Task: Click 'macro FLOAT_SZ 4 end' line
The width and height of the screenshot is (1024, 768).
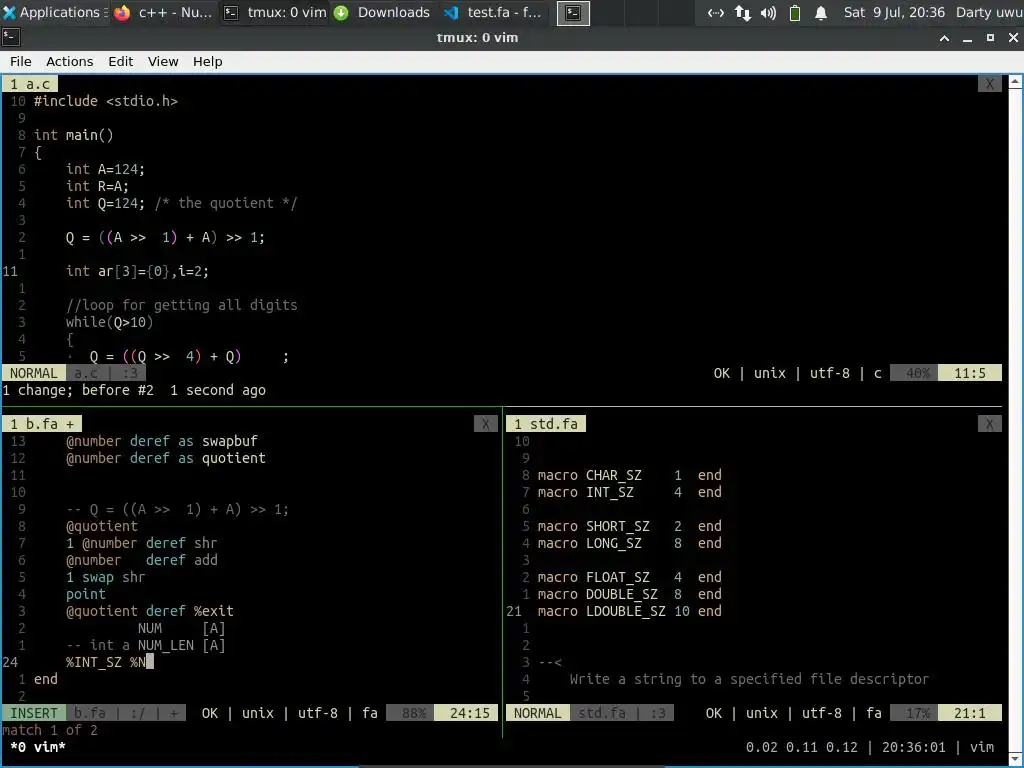Action: click(x=630, y=577)
